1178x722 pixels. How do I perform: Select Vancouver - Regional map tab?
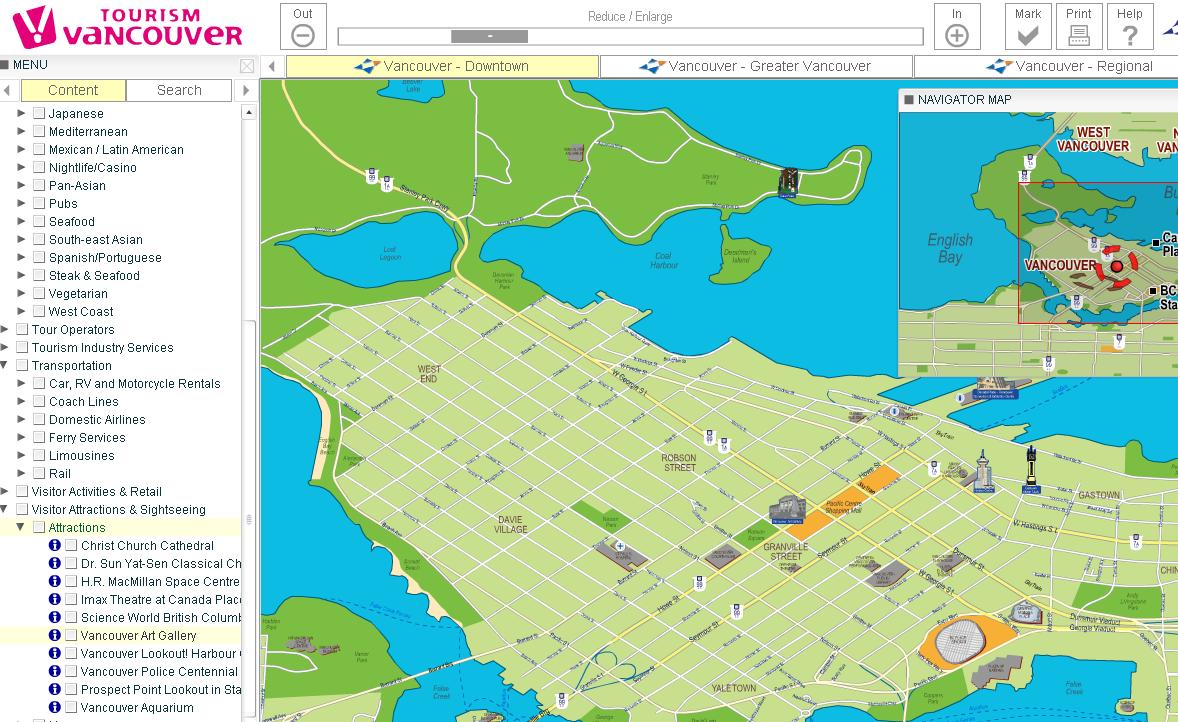coord(1047,66)
